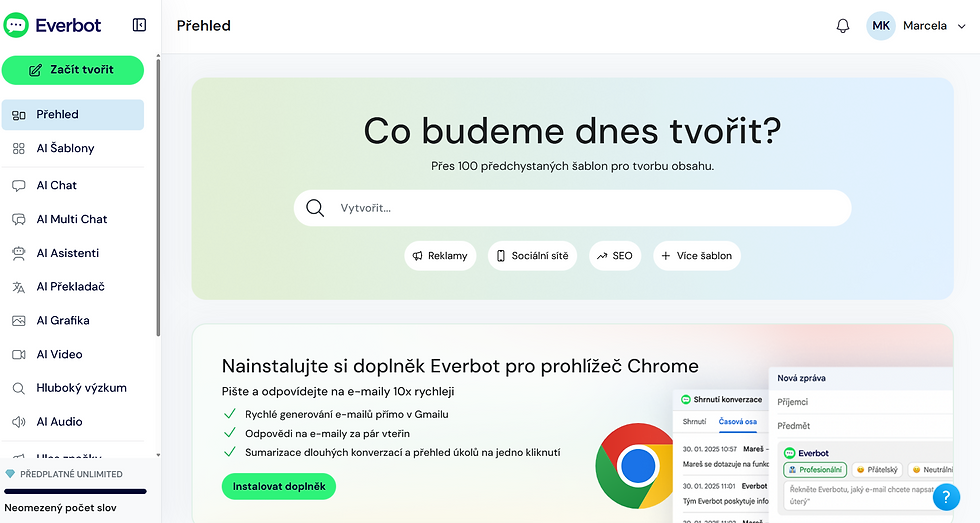Click the AI Chat bubble icon
980x523 pixels.
[x=19, y=186]
